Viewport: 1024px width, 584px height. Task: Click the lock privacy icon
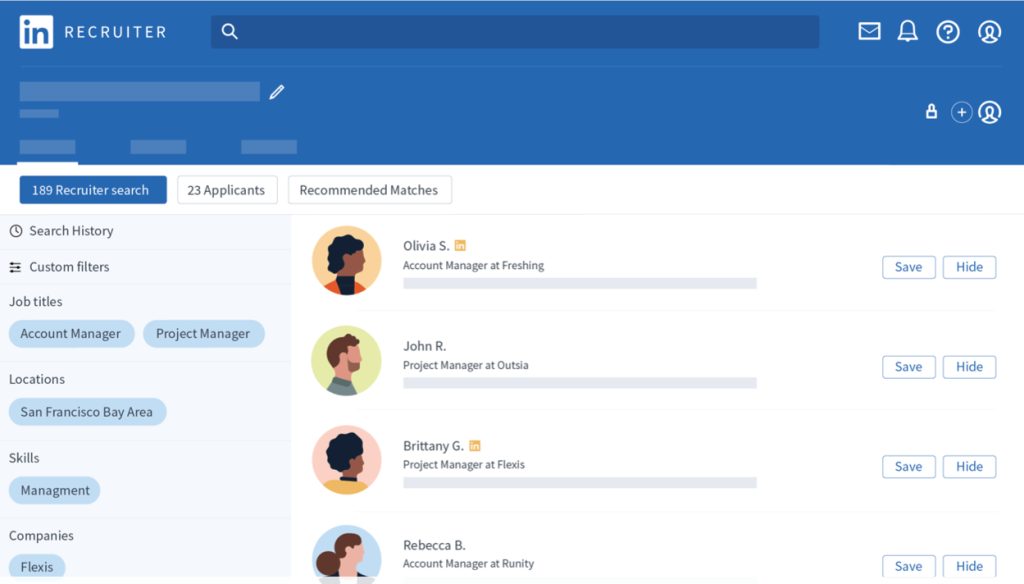tap(931, 112)
